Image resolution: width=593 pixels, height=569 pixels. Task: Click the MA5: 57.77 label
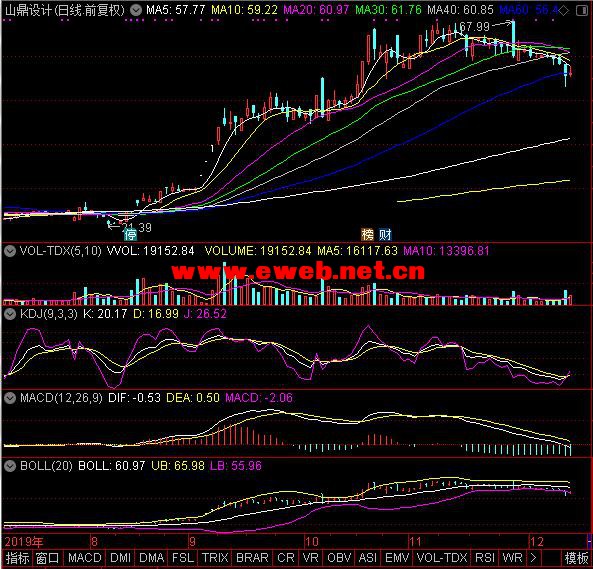pos(176,10)
